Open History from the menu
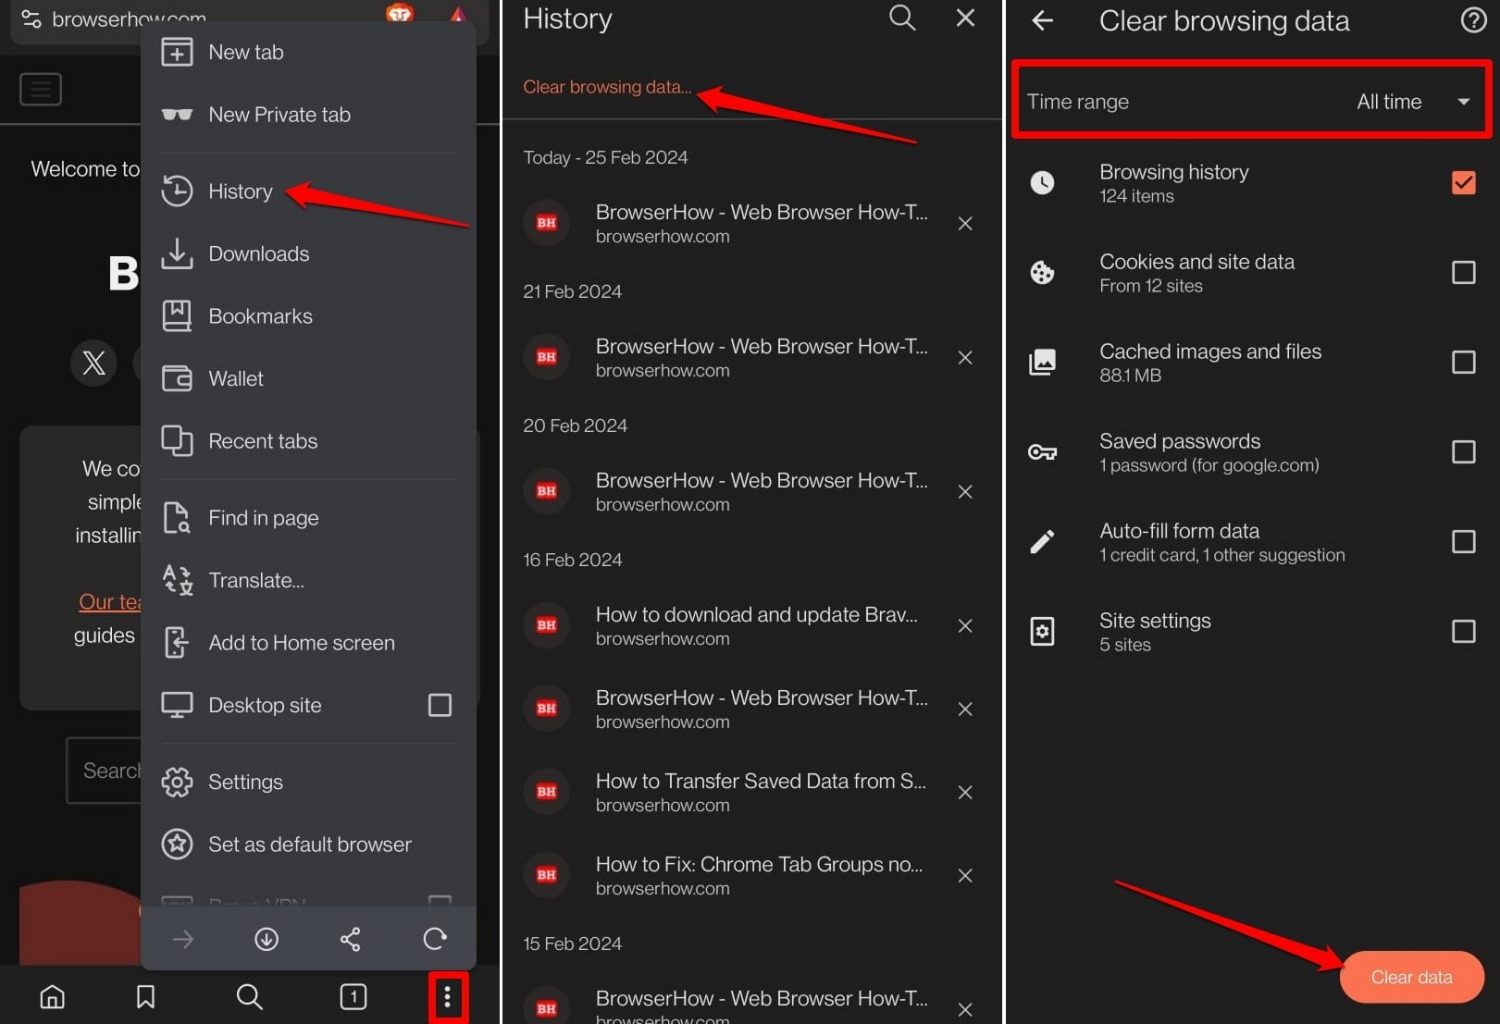This screenshot has width=1500, height=1024. [x=308, y=191]
